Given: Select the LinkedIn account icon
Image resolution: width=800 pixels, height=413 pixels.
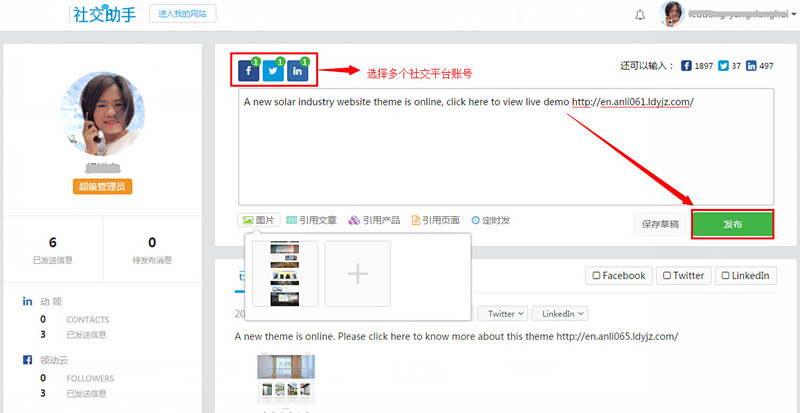Looking at the screenshot, I should [298, 71].
